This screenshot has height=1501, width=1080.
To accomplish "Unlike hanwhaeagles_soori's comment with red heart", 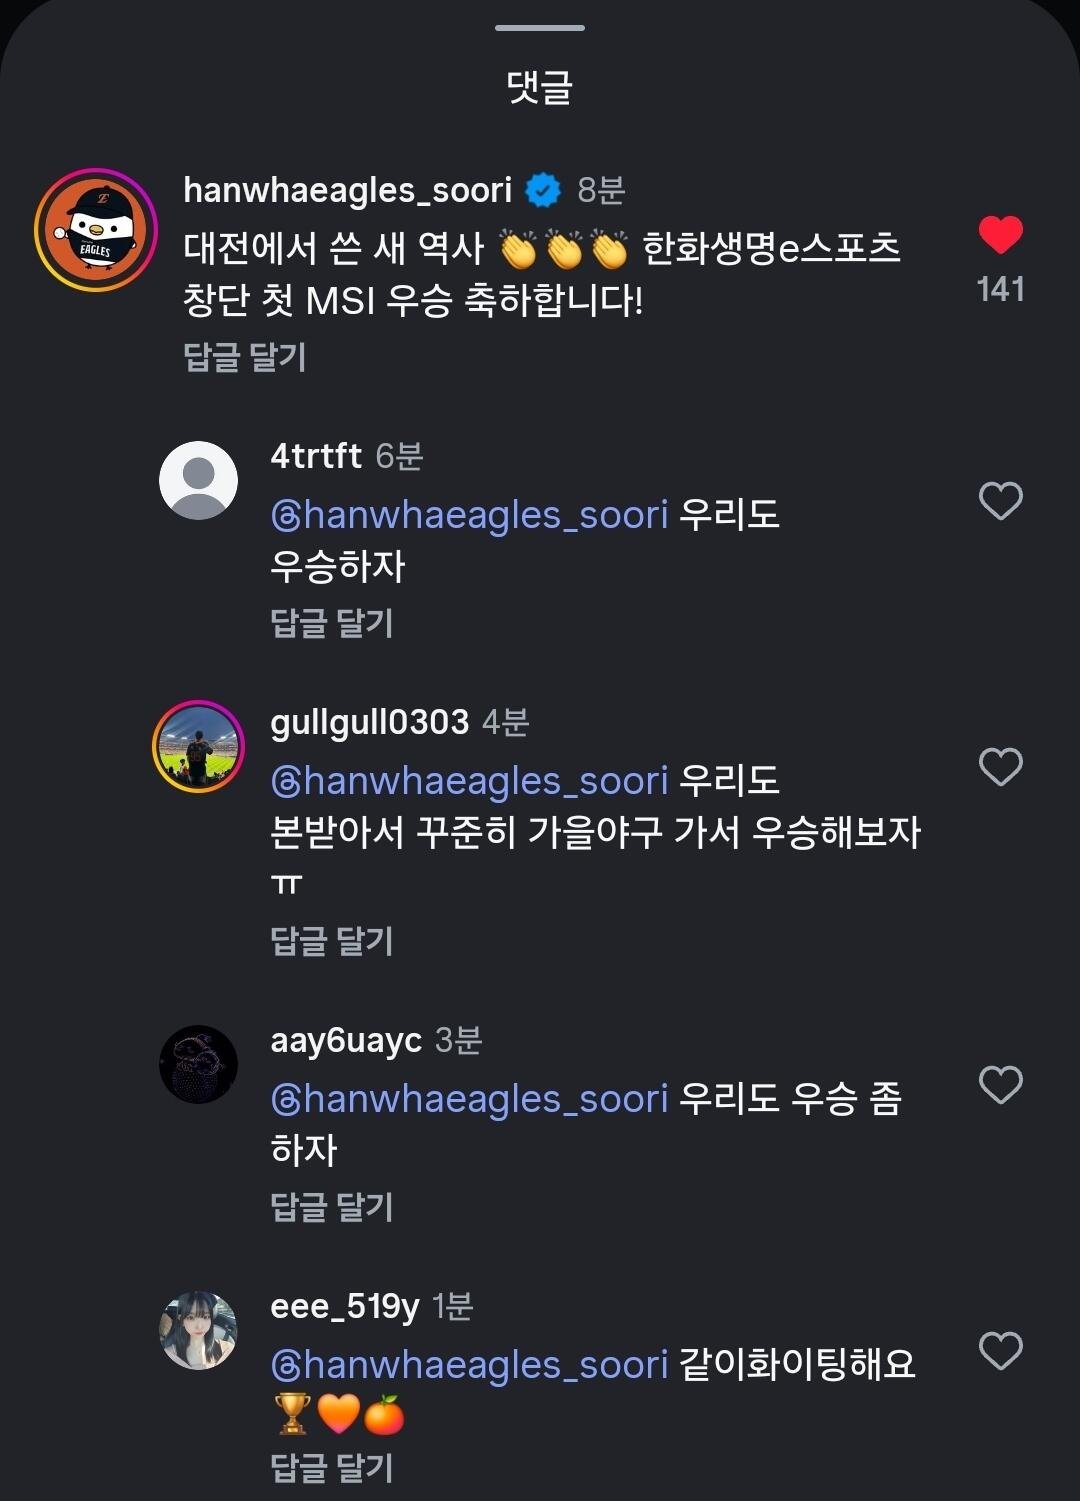I will point(1000,235).
